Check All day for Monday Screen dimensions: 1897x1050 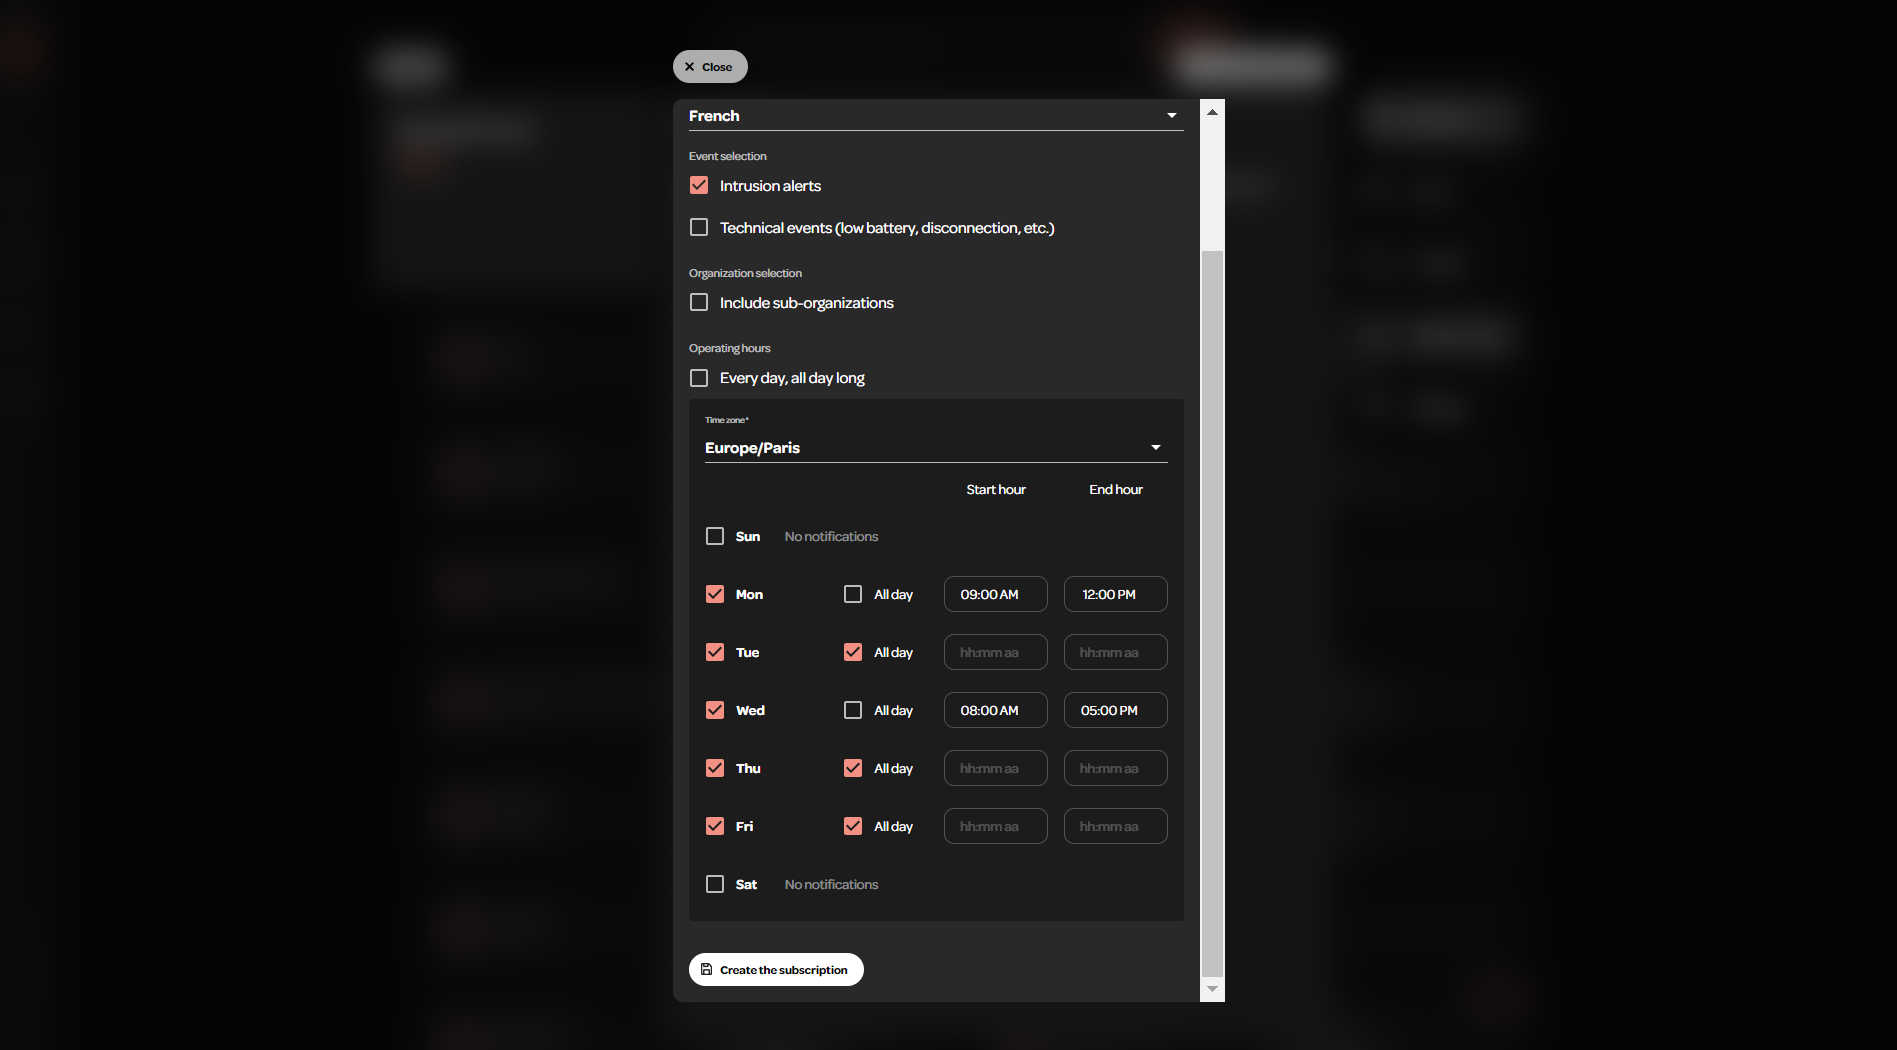click(853, 595)
